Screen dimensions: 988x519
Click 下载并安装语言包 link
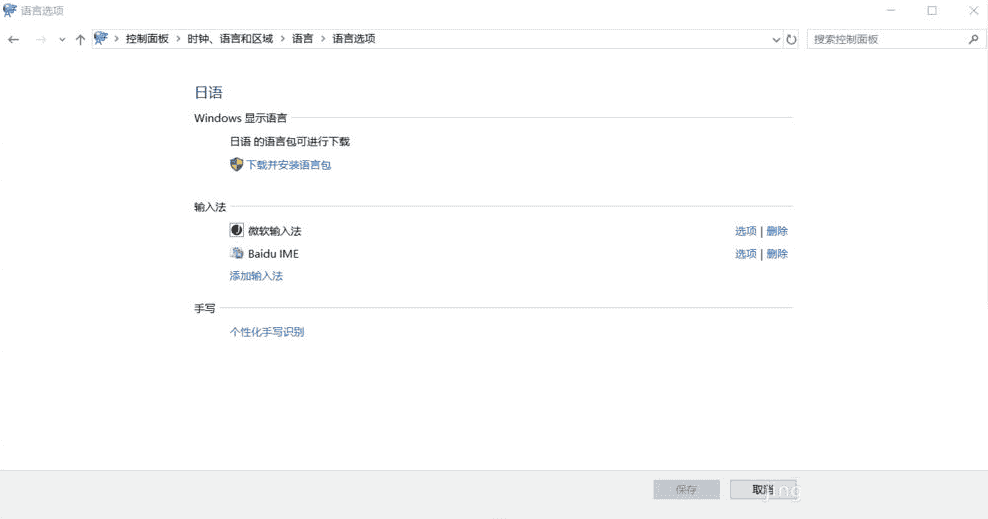click(x=289, y=165)
